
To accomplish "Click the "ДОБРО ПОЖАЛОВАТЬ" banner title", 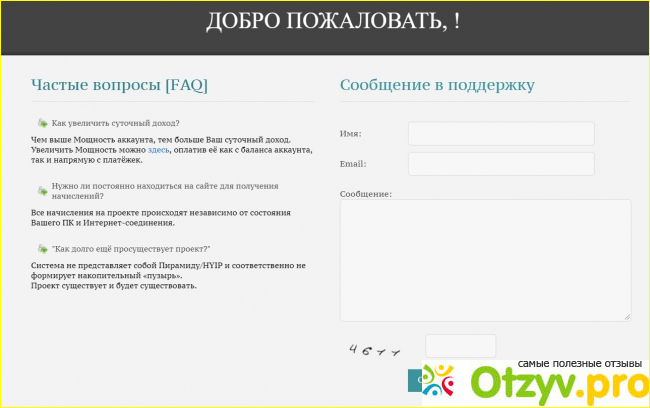I will pos(333,22).
